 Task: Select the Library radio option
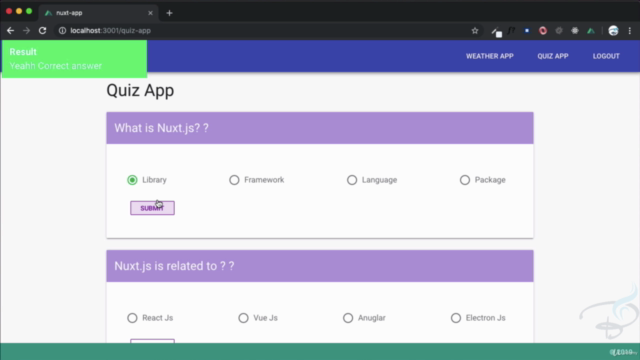pos(132,180)
